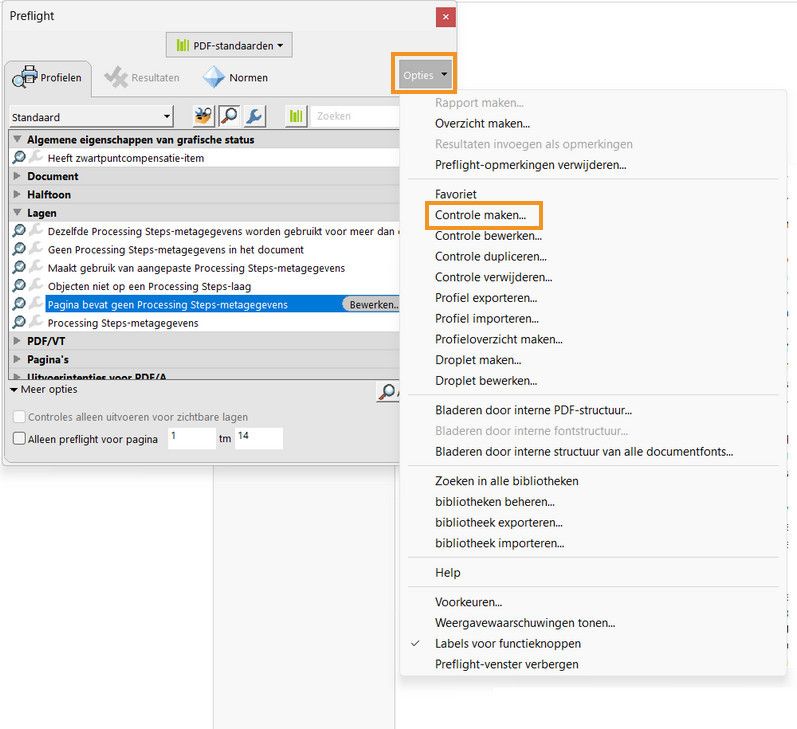Open the Standaard library combo box
This screenshot has height=729, width=797.
point(91,117)
